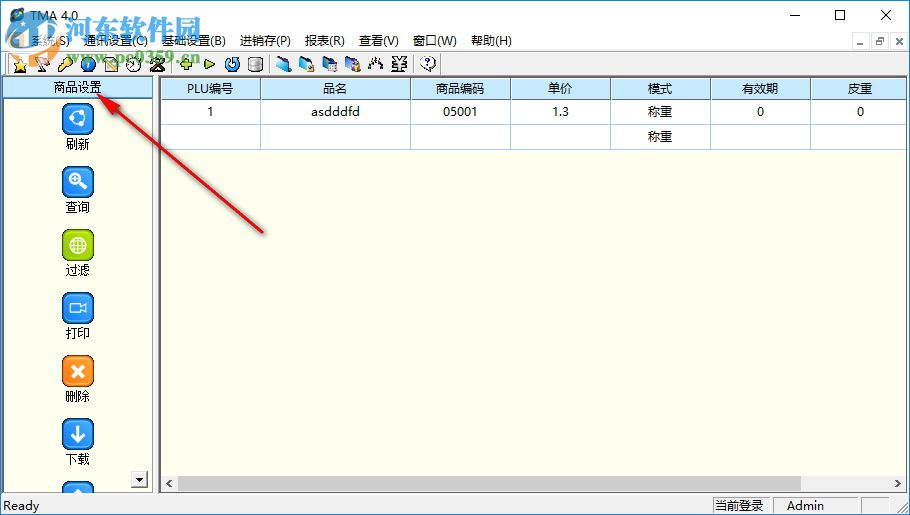Select the 1.3 unit price cell

click(x=560, y=112)
